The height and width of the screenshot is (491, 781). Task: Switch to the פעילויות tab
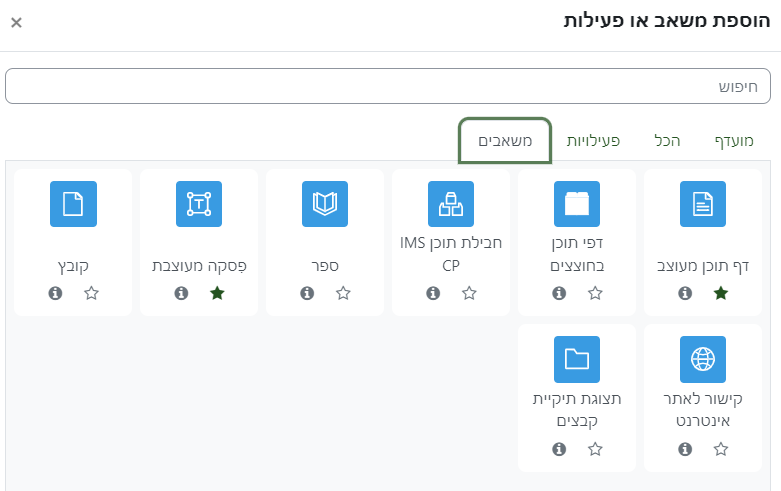pos(593,141)
